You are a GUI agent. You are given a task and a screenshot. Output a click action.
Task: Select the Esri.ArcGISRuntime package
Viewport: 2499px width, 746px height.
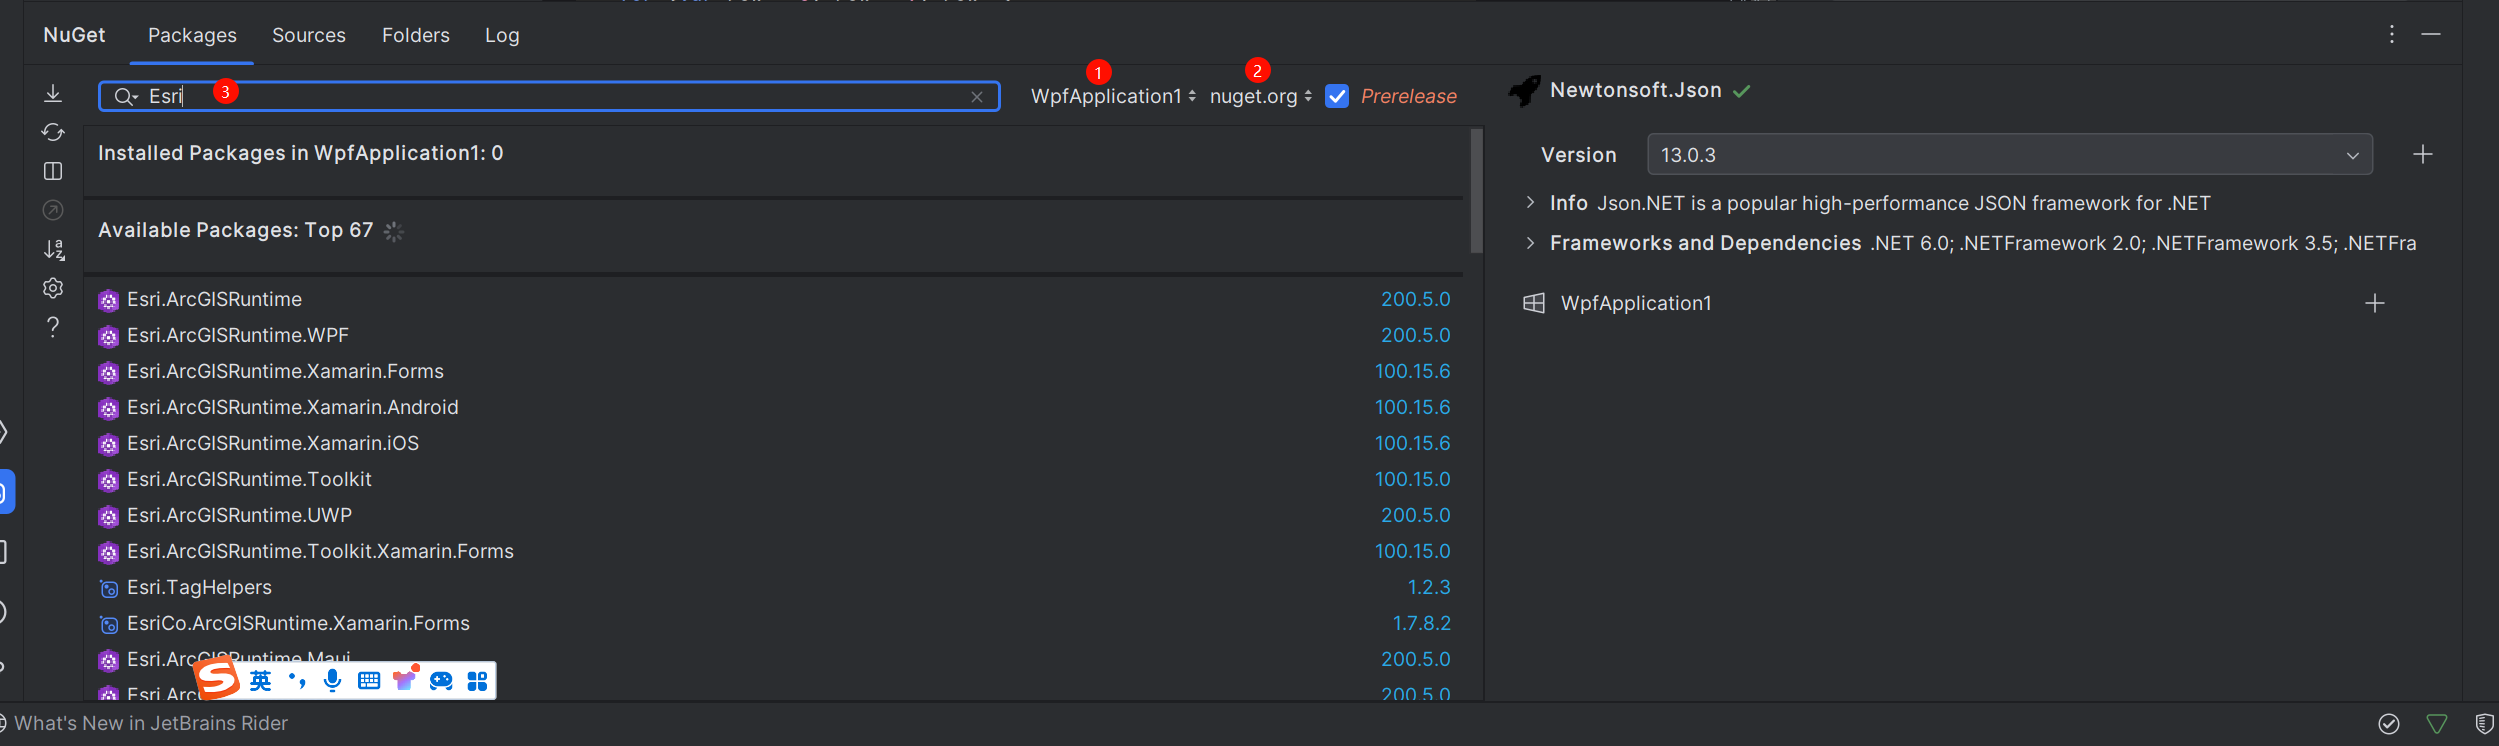[774, 299]
